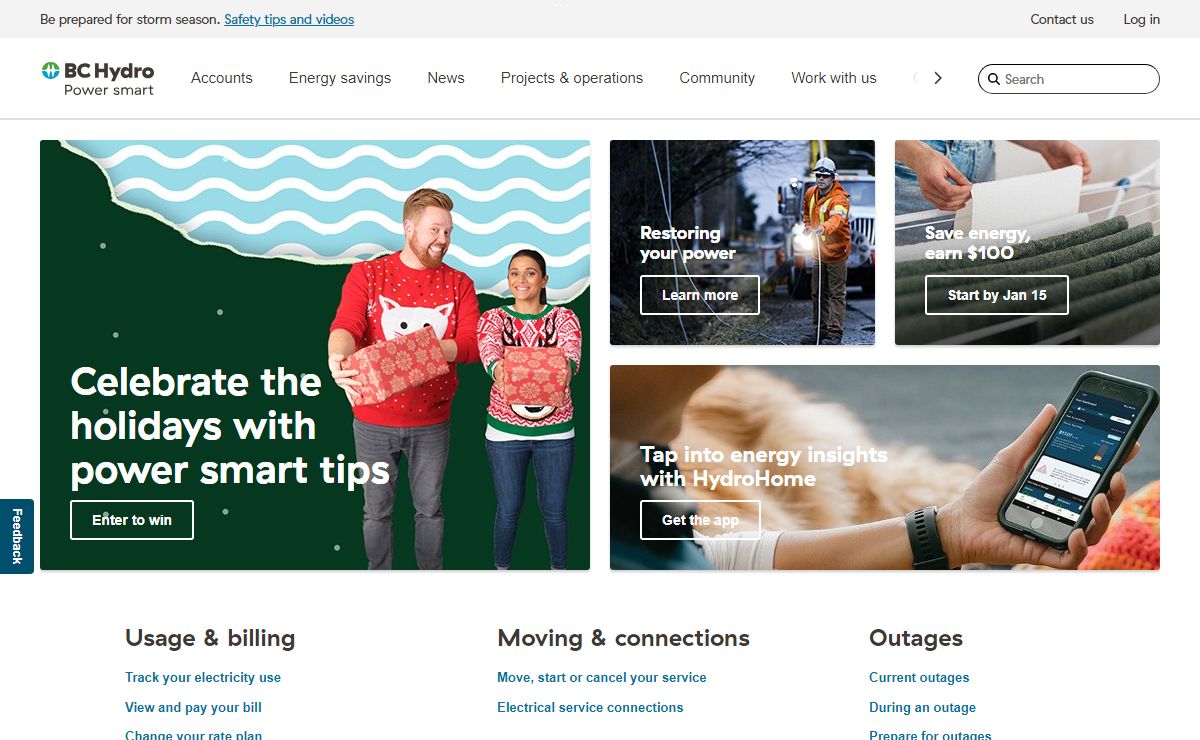
Task: Click the magnifying glass search icon
Action: (994, 79)
